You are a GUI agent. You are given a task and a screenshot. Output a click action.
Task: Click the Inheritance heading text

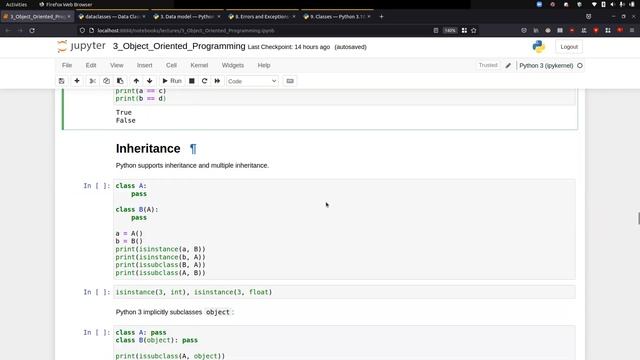tap(148, 149)
